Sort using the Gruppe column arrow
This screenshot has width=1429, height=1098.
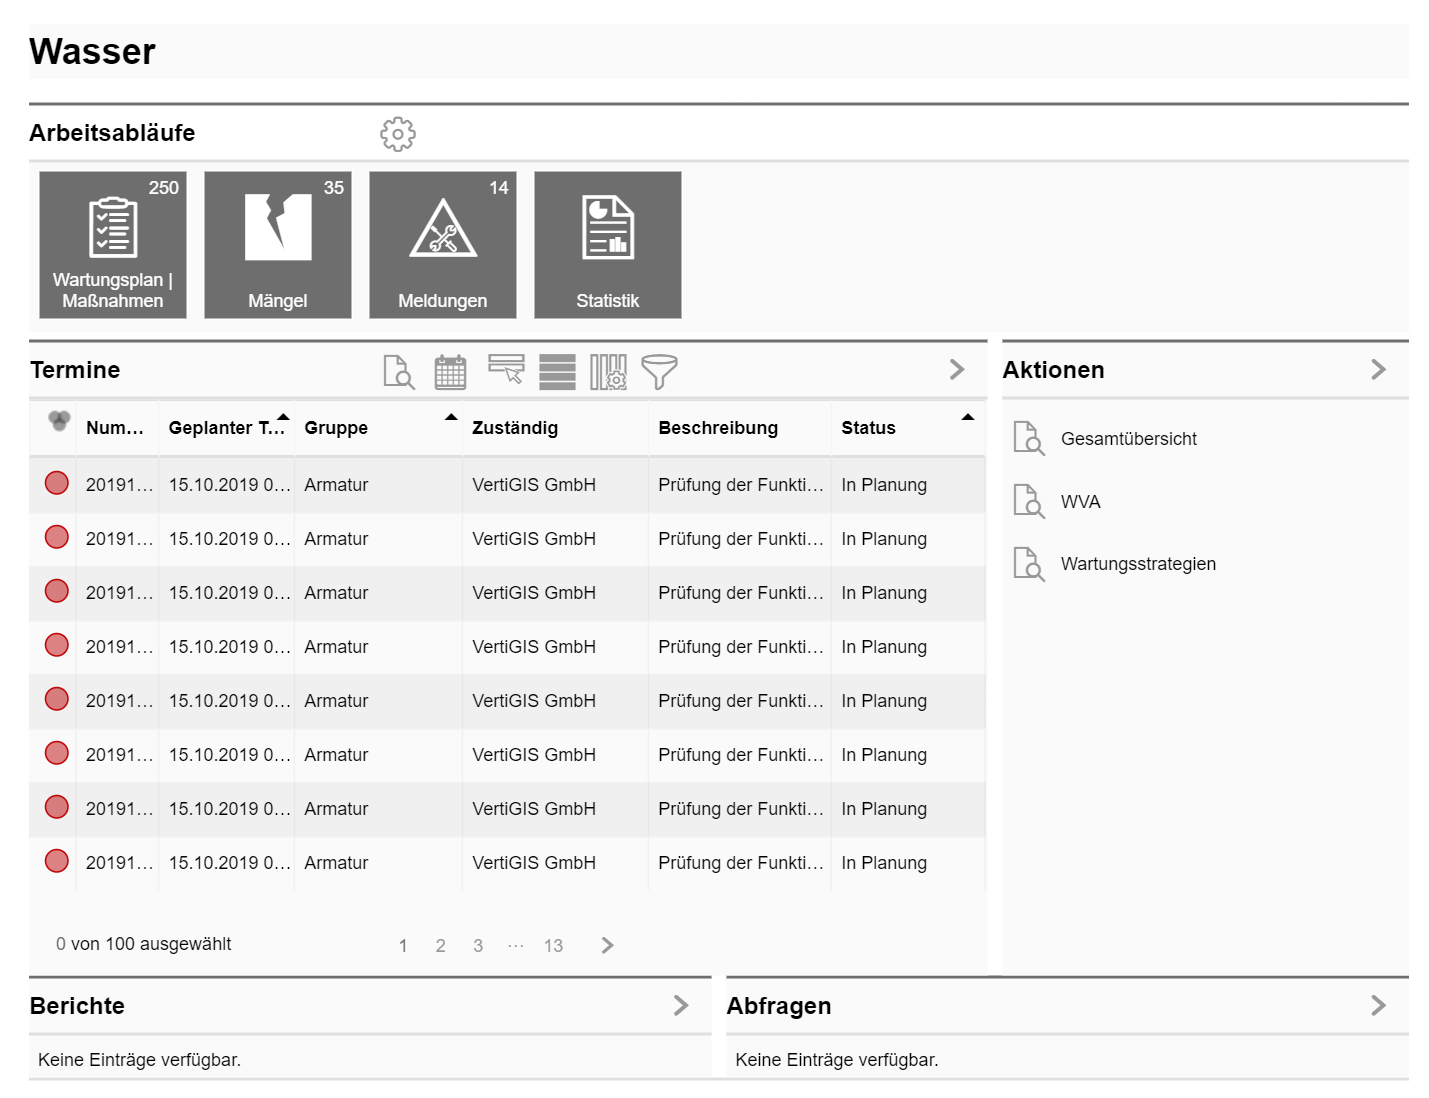[x=451, y=417]
